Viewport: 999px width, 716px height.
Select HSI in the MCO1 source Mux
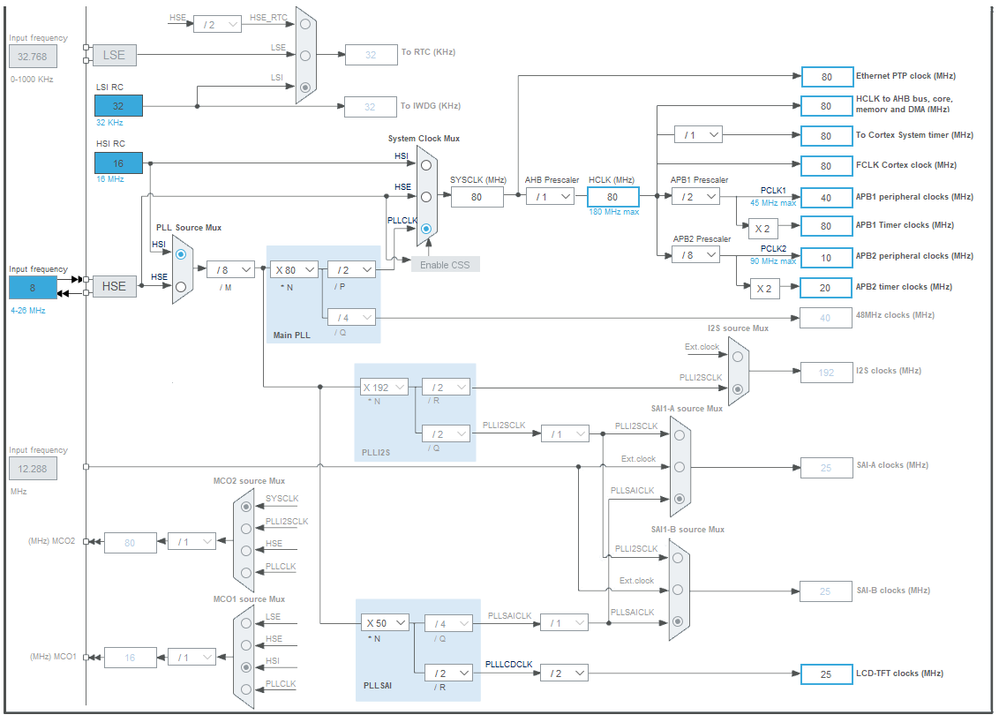(x=246, y=667)
